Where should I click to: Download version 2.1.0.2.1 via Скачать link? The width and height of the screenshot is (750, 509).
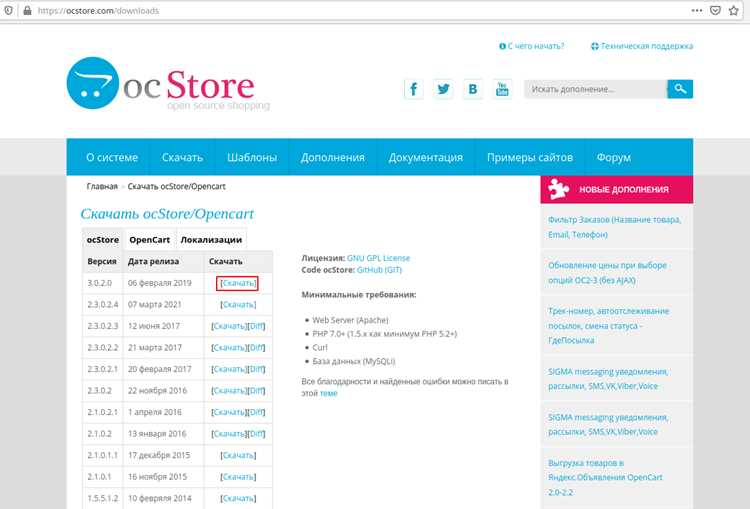[229, 412]
